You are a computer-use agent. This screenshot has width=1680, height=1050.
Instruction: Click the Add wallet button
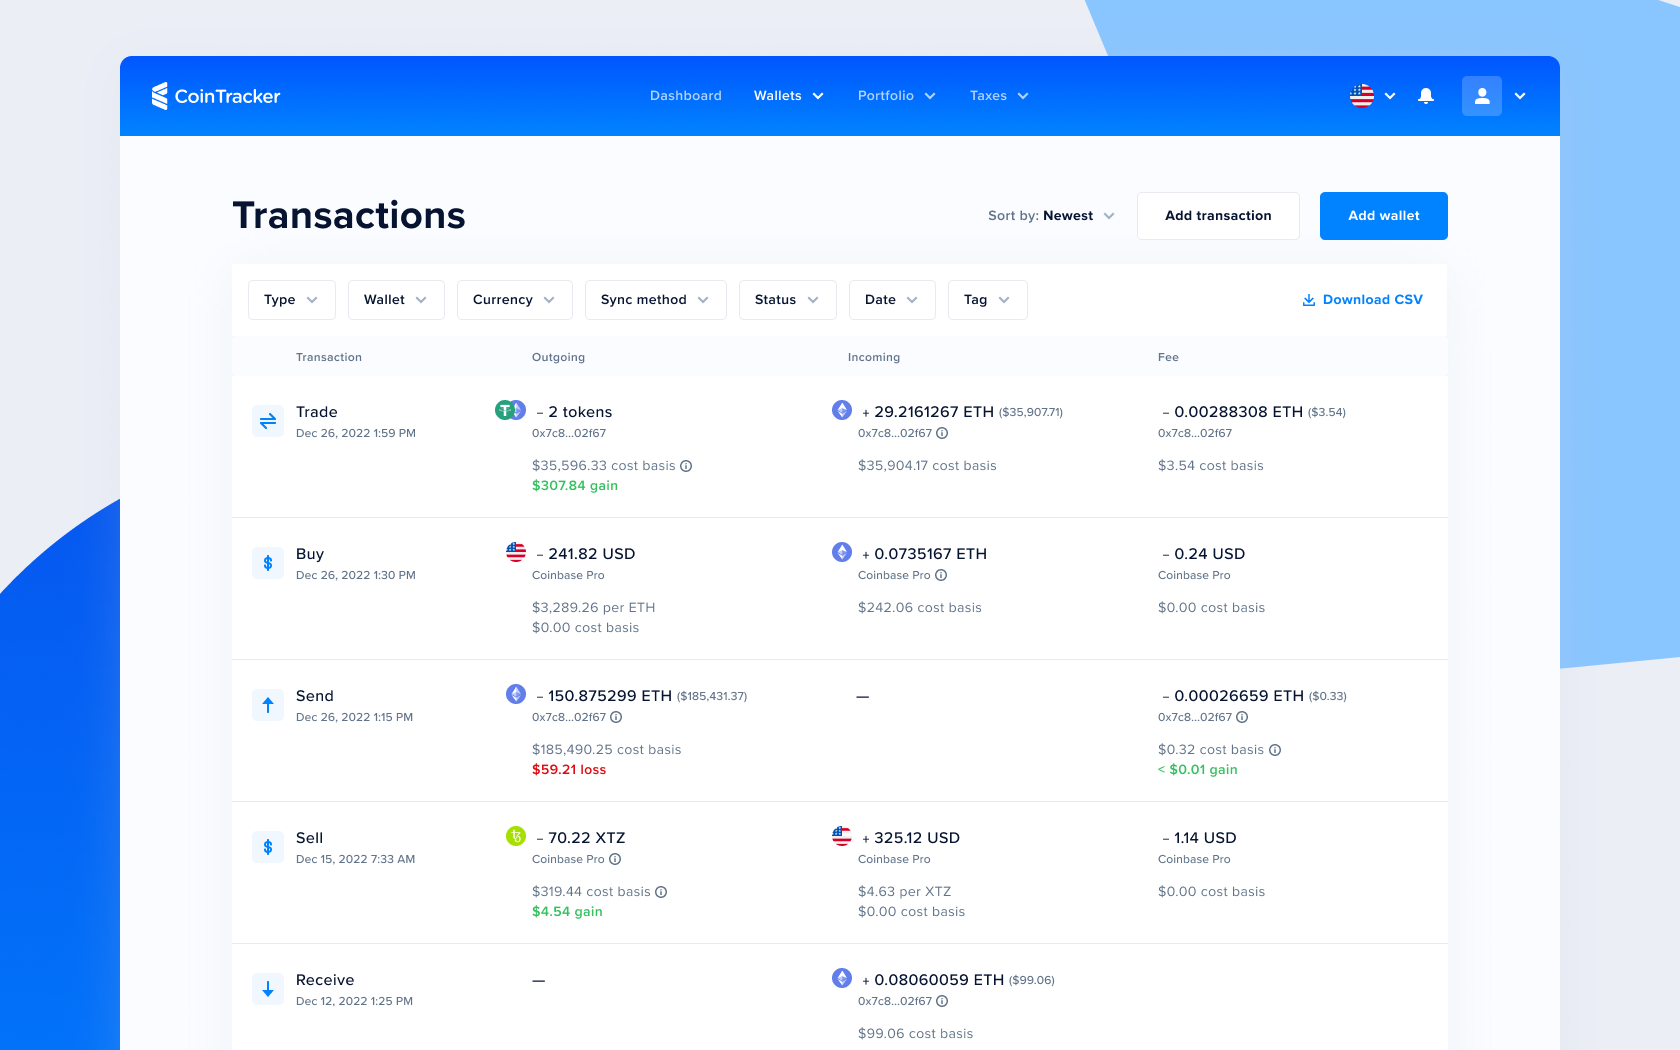tap(1383, 215)
